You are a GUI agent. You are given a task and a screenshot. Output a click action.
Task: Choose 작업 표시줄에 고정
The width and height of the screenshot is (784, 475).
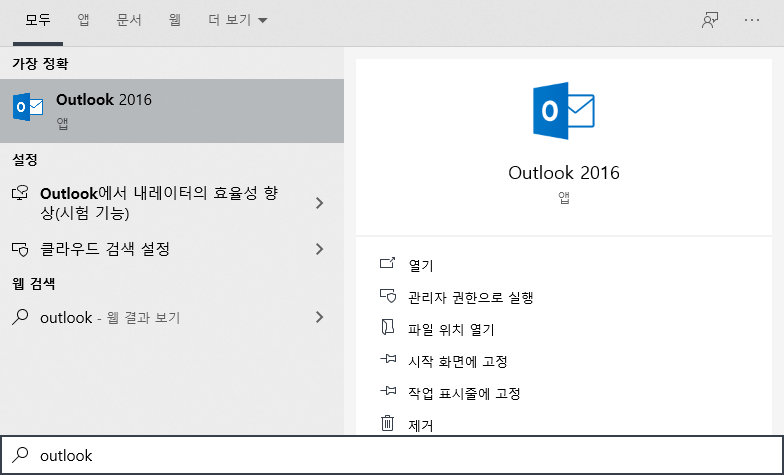[464, 394]
